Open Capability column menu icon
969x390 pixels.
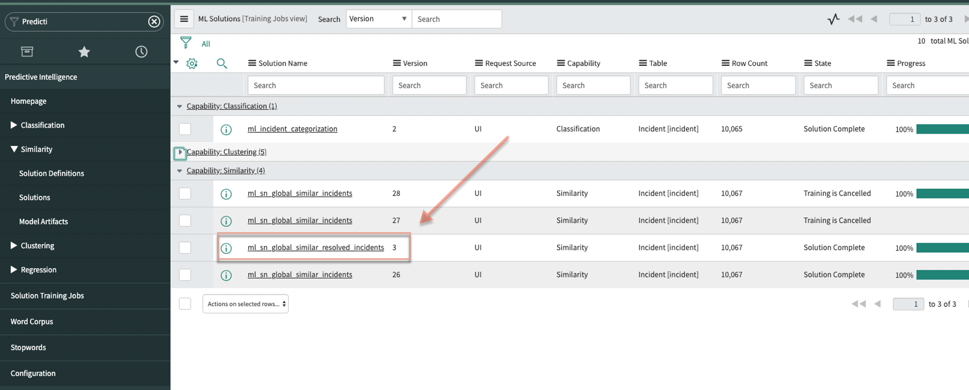coord(561,63)
